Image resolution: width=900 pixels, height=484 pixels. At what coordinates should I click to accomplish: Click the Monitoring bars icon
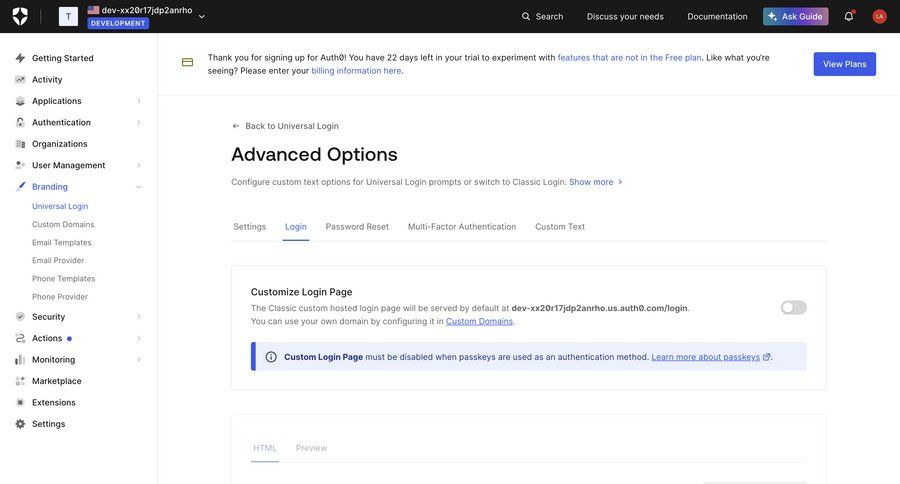[20, 359]
